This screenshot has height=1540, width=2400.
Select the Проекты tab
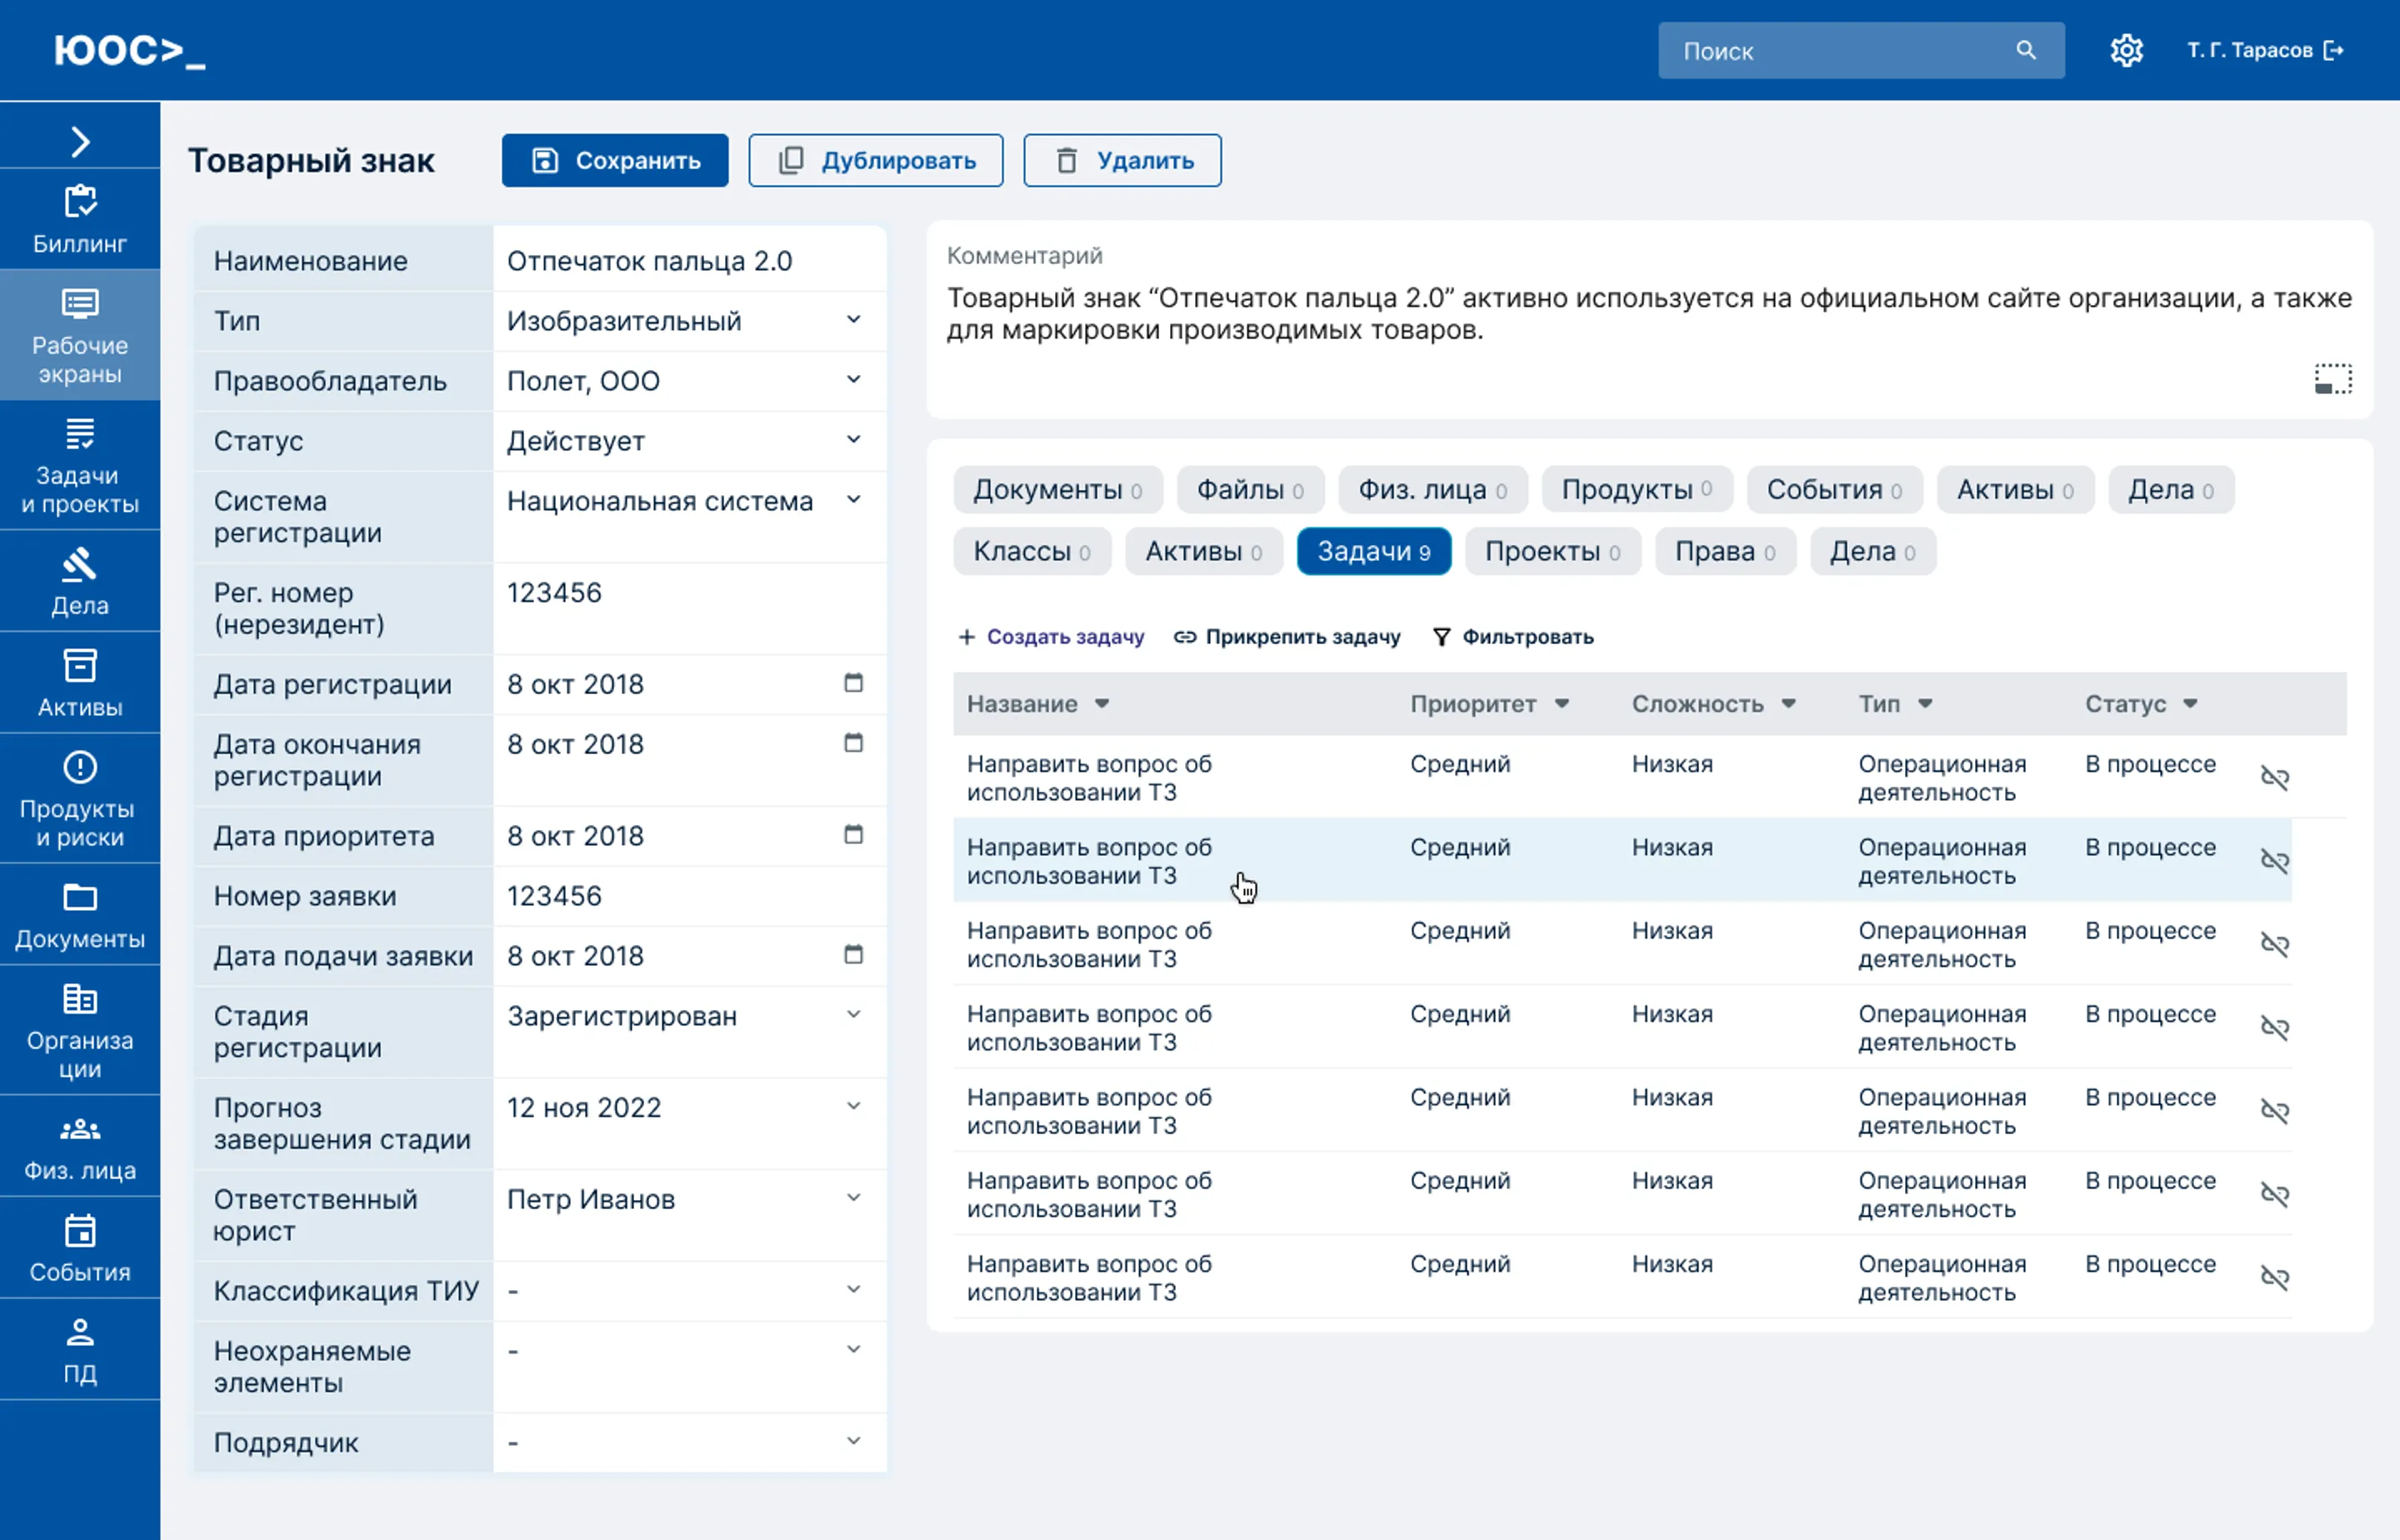[1552, 552]
